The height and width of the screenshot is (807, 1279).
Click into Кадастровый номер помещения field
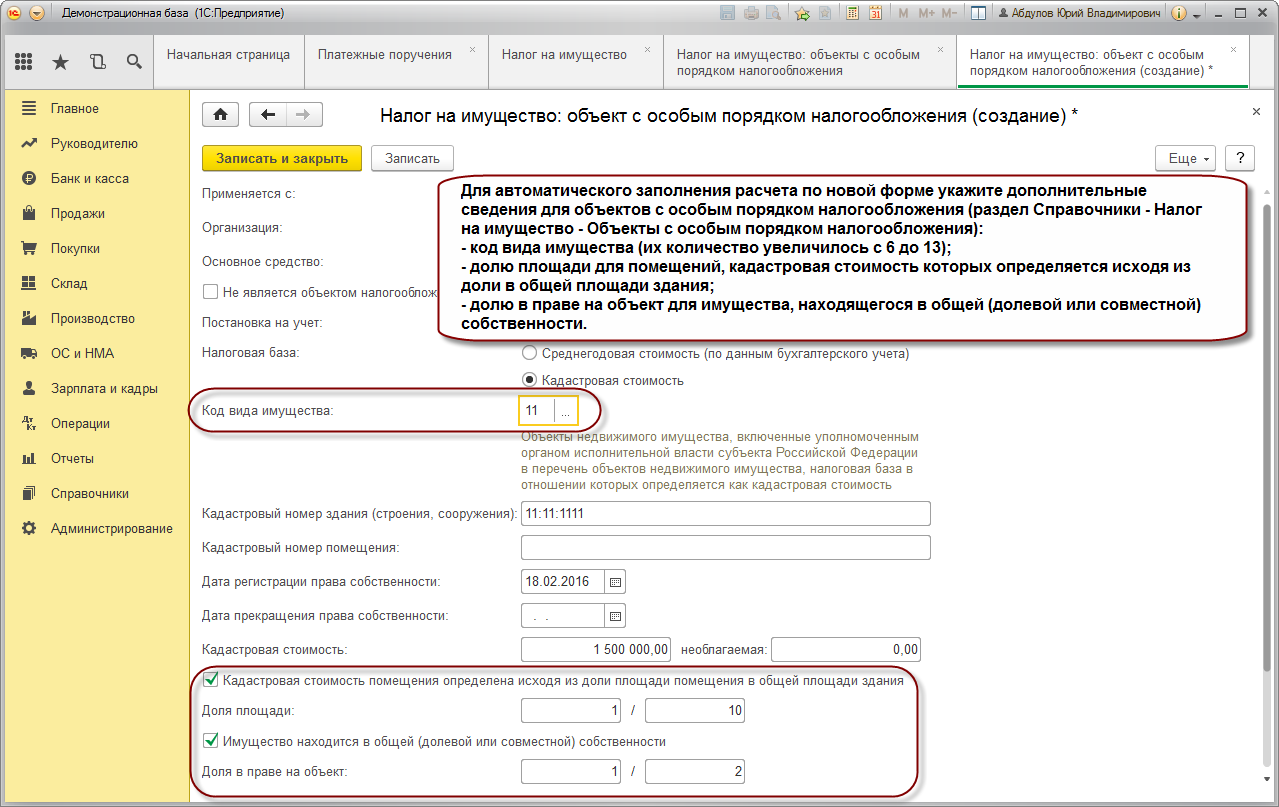point(726,548)
